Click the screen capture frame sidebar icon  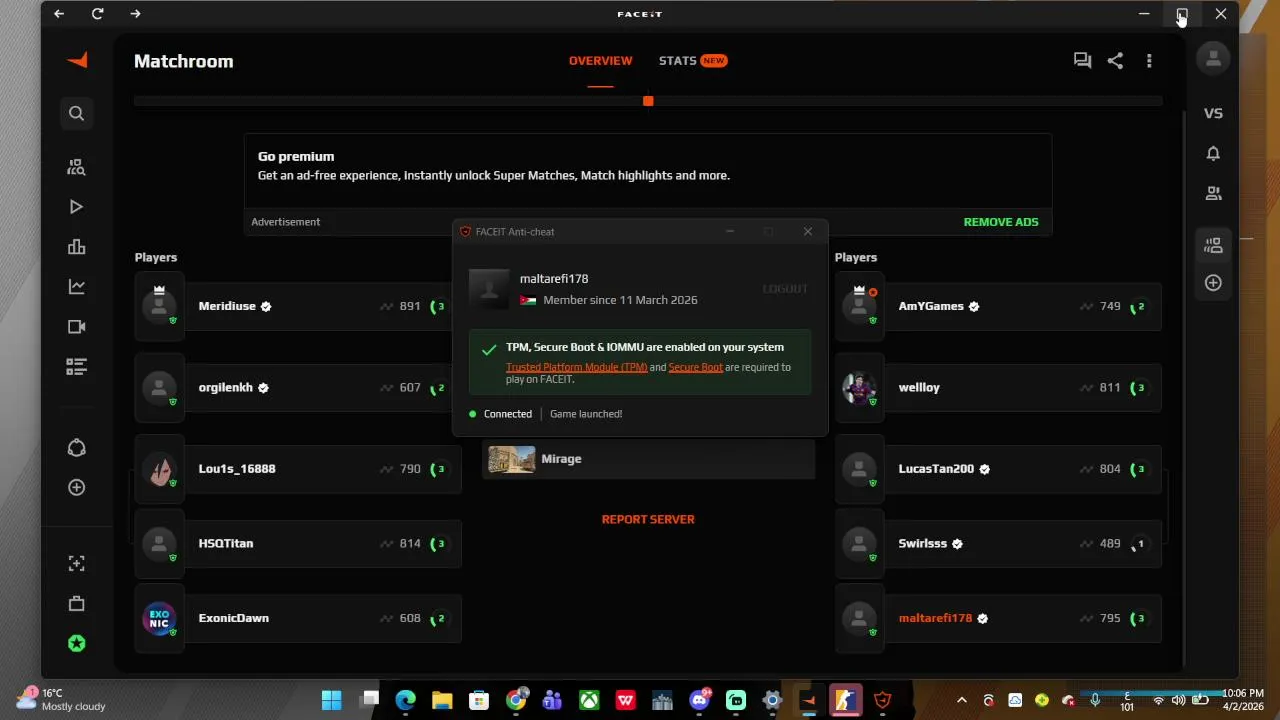coord(76,564)
